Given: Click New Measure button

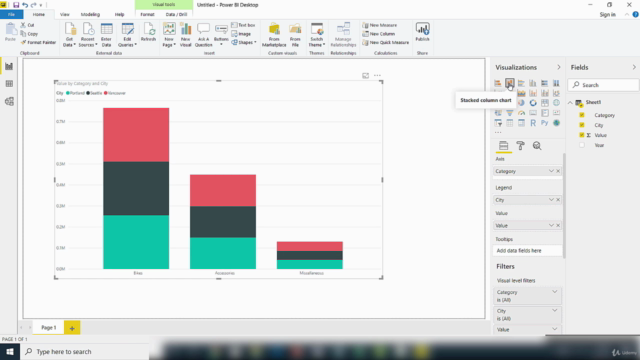Looking at the screenshot, I should pos(380,25).
